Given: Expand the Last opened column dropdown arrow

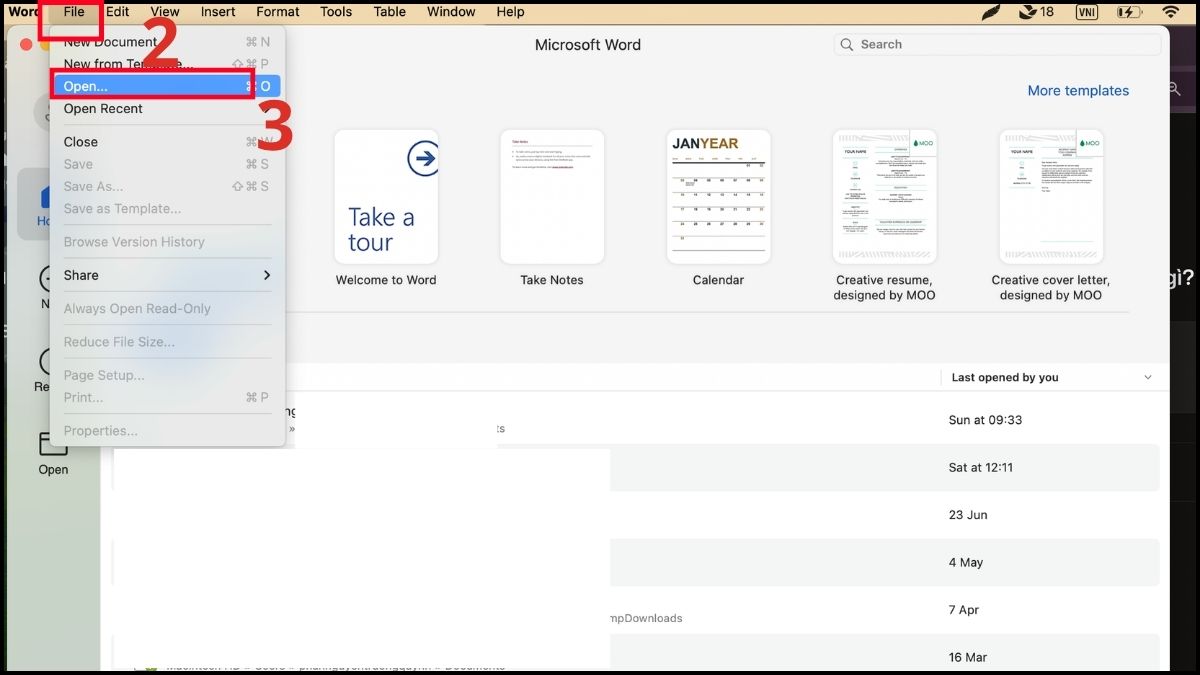Looking at the screenshot, I should click(x=1147, y=377).
